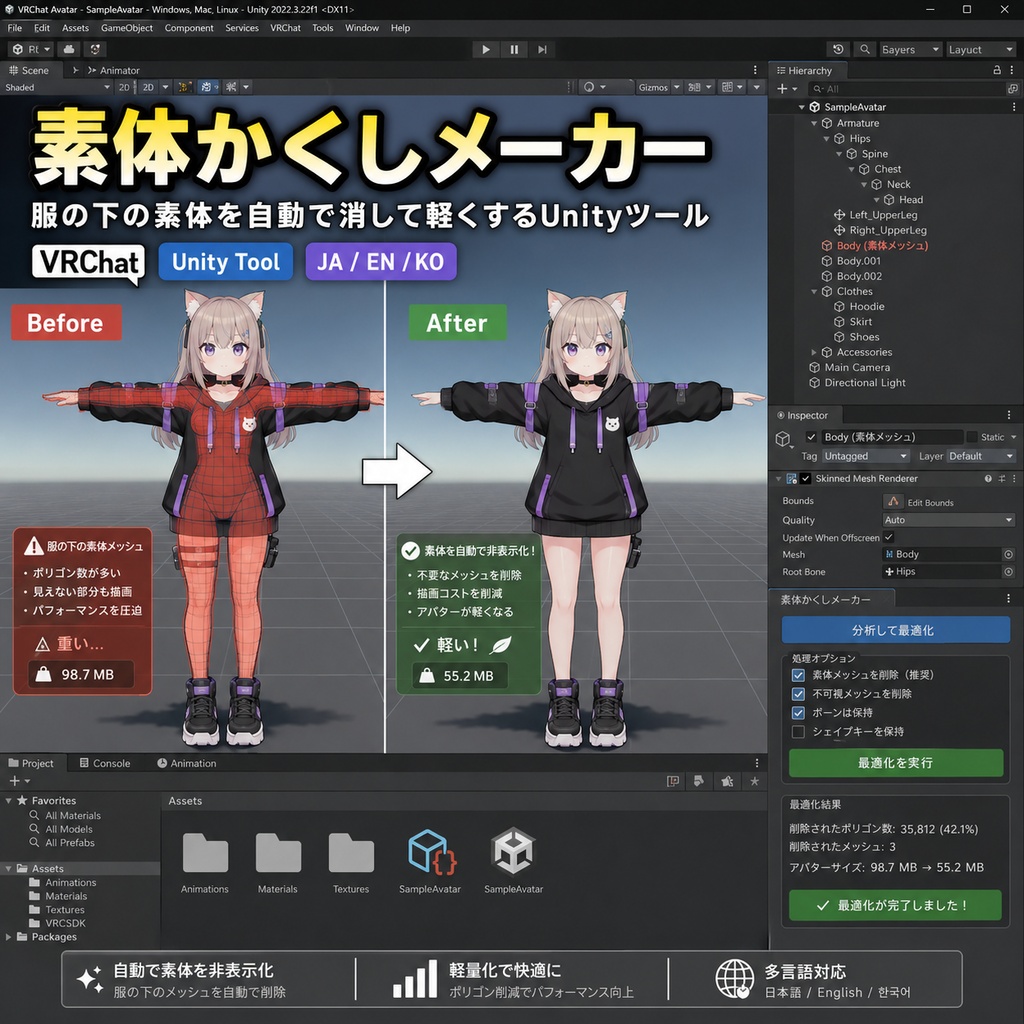Click the Step forward button
The image size is (1024, 1024).
542,50
